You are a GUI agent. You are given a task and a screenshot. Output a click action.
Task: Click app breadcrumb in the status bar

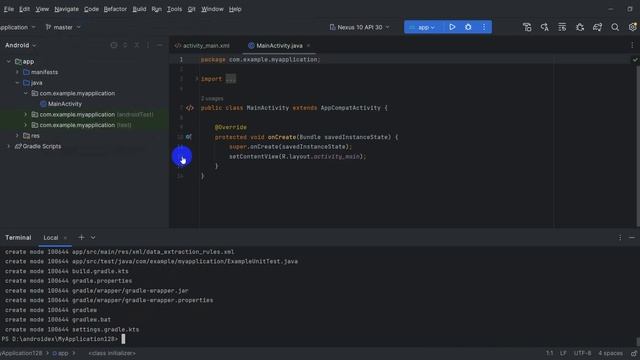(x=60, y=353)
